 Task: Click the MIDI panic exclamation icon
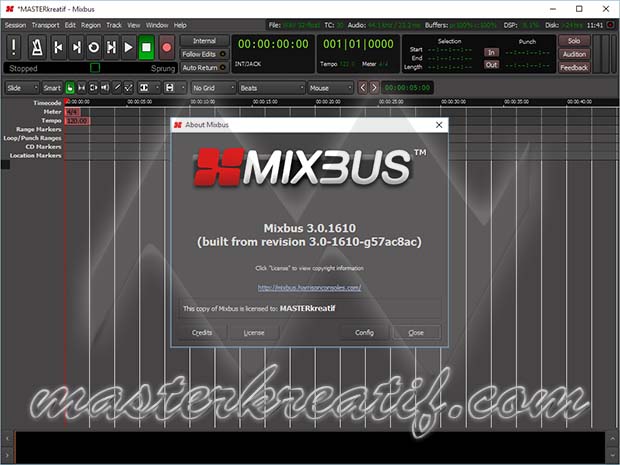14,47
